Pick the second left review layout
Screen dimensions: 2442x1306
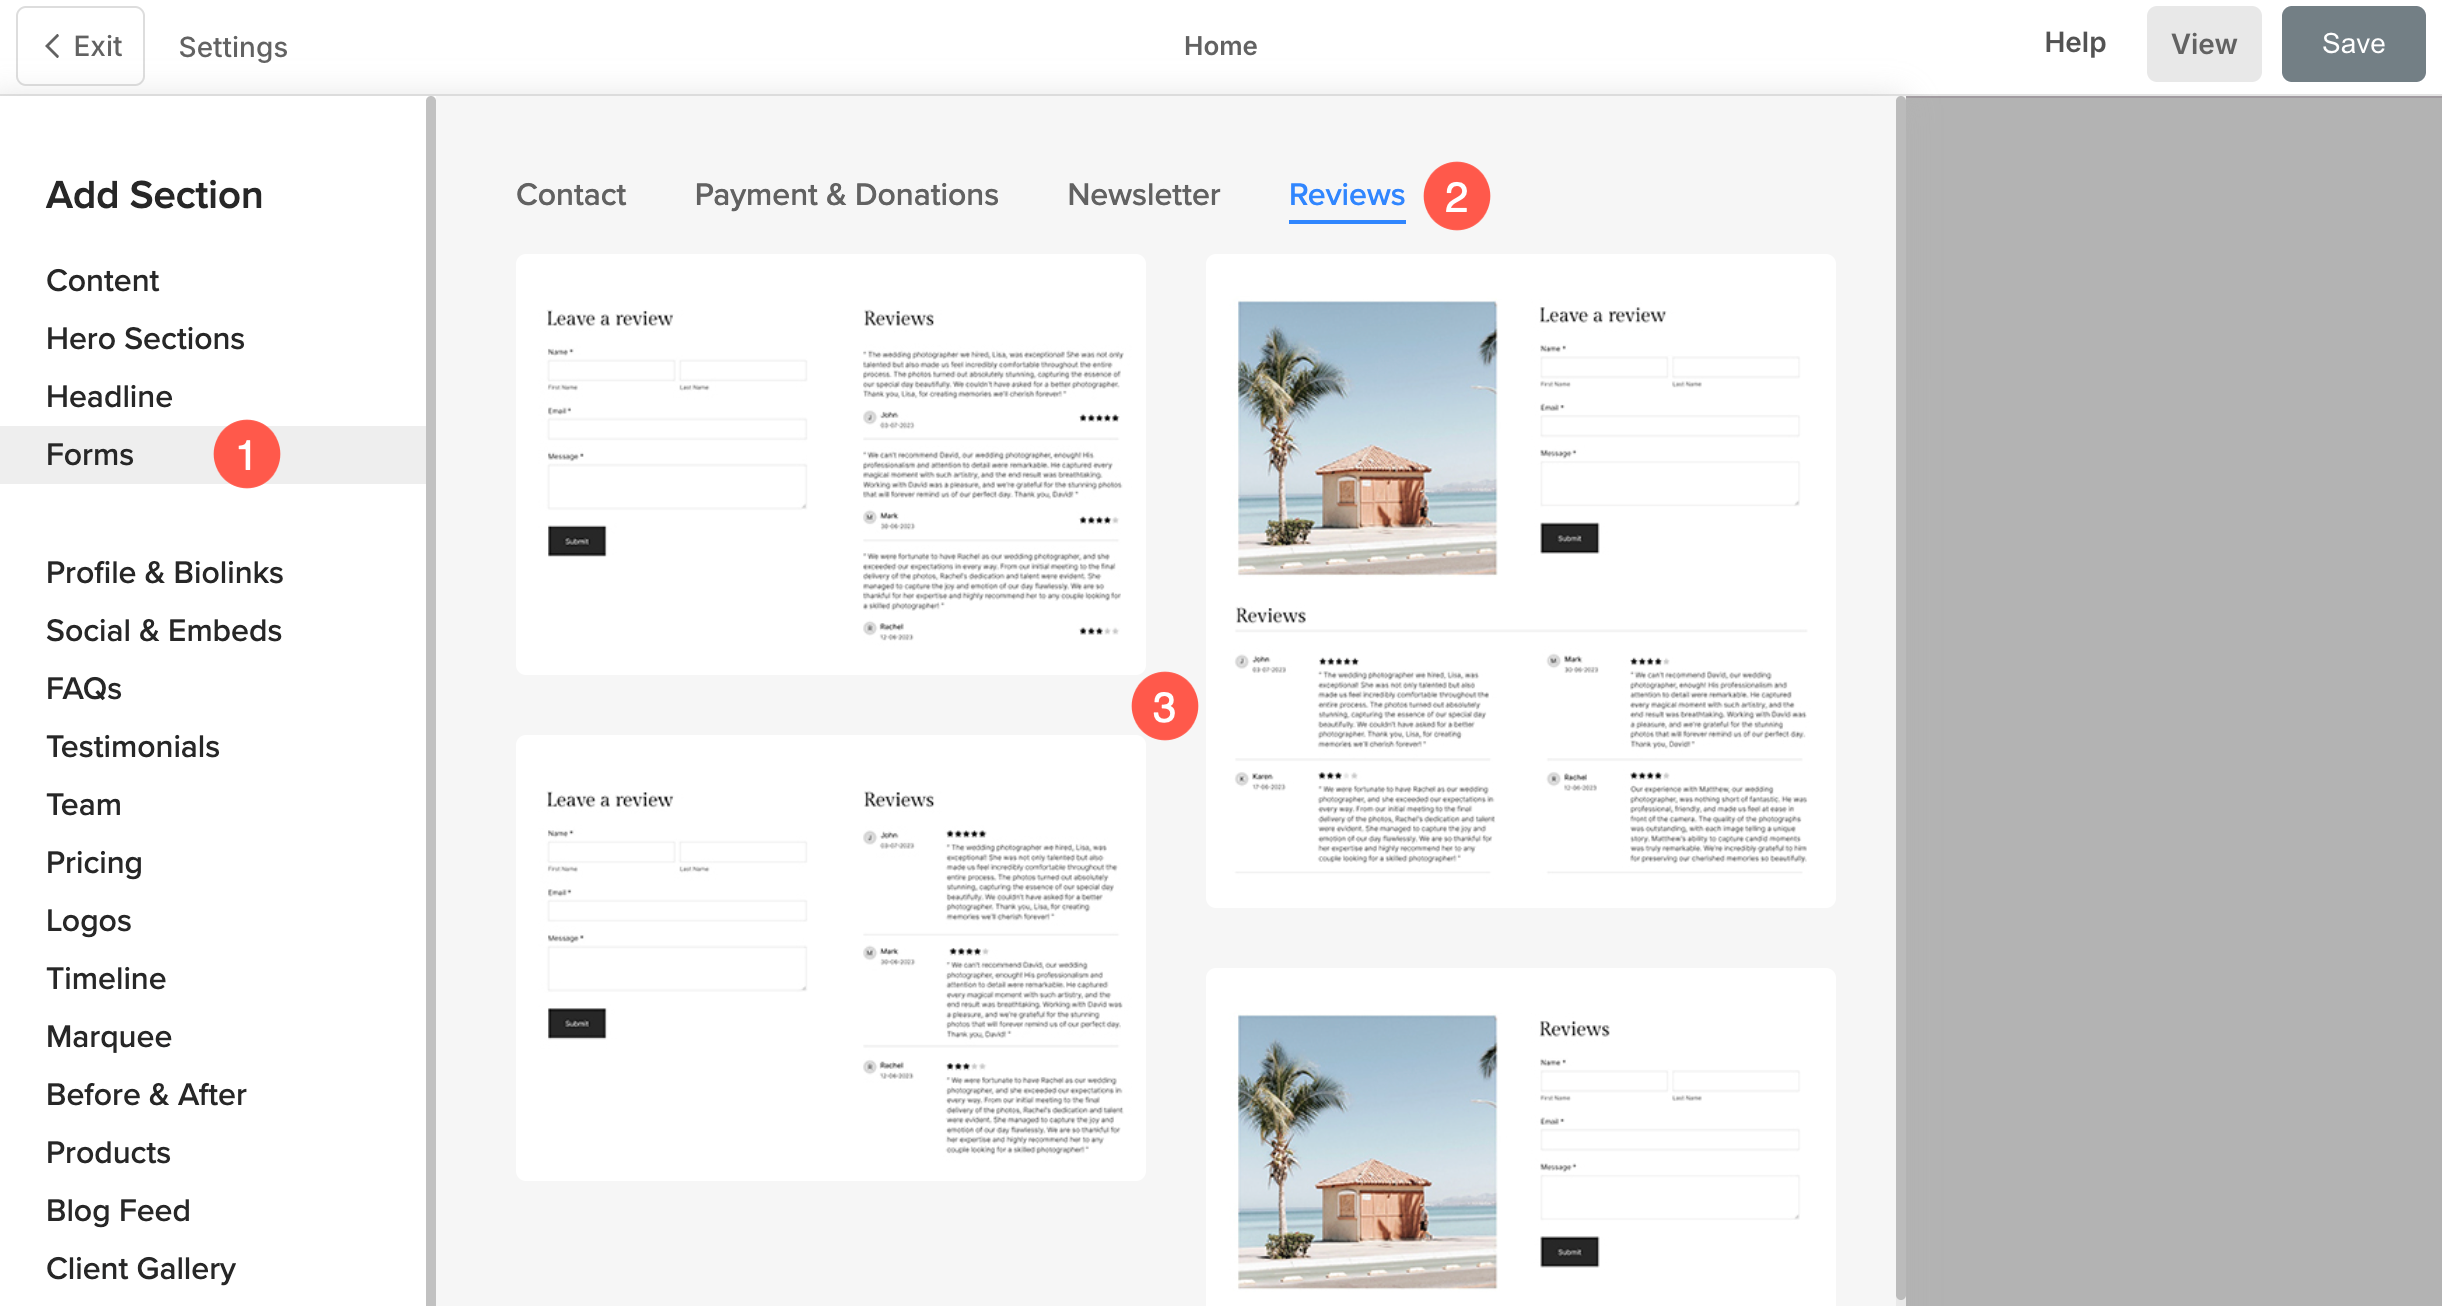830,958
